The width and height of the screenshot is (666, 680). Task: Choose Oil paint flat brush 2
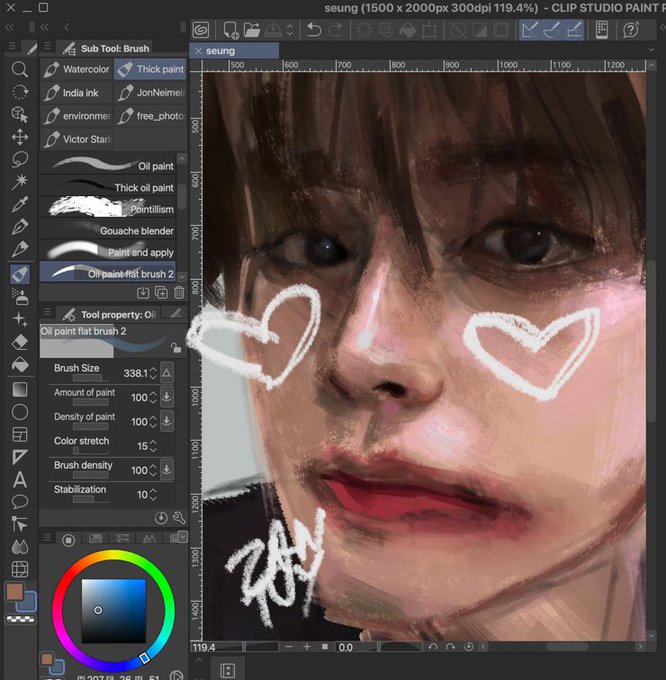[x=108, y=272]
